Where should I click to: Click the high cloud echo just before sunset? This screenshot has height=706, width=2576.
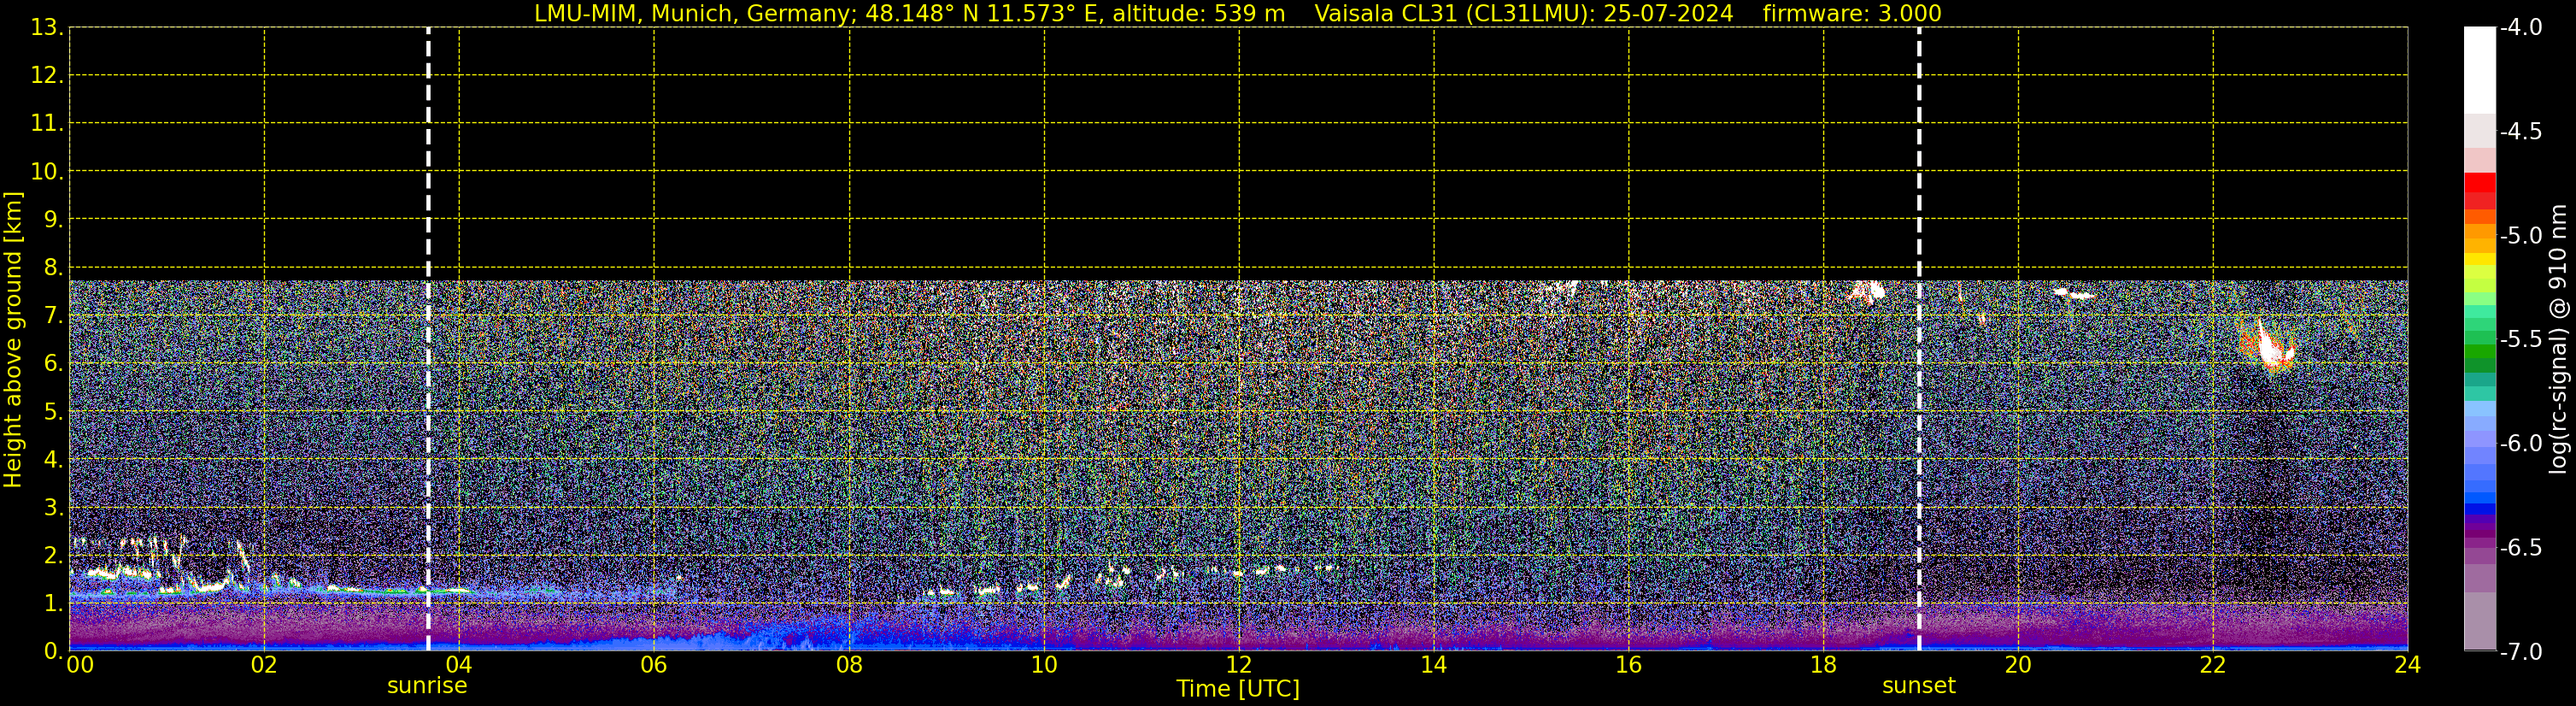coord(1866,291)
